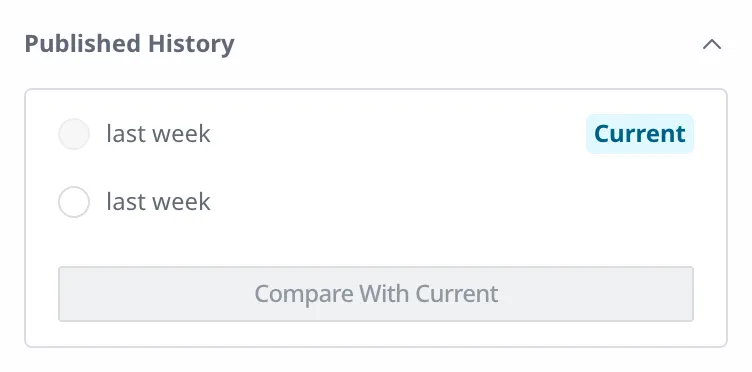This screenshot has width=752, height=372.
Task: Hide the history panel using the up arrow
Action: [x=712, y=44]
